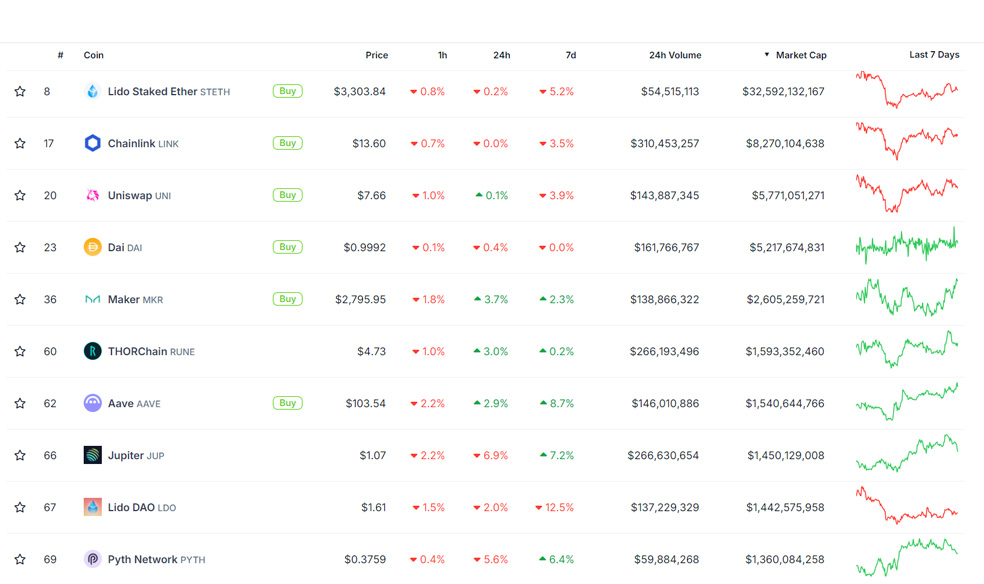Toggle the Aave favorite star
This screenshot has width=984, height=584.
pyautogui.click(x=20, y=403)
